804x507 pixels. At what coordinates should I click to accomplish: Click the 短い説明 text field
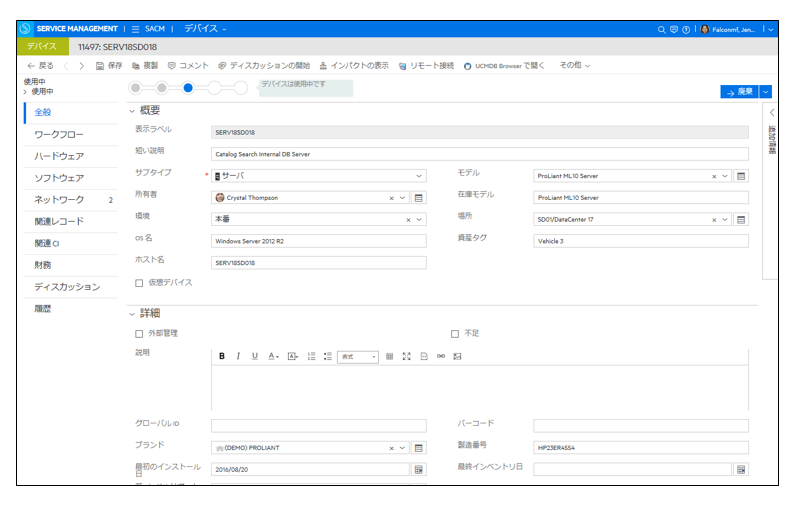coord(480,154)
